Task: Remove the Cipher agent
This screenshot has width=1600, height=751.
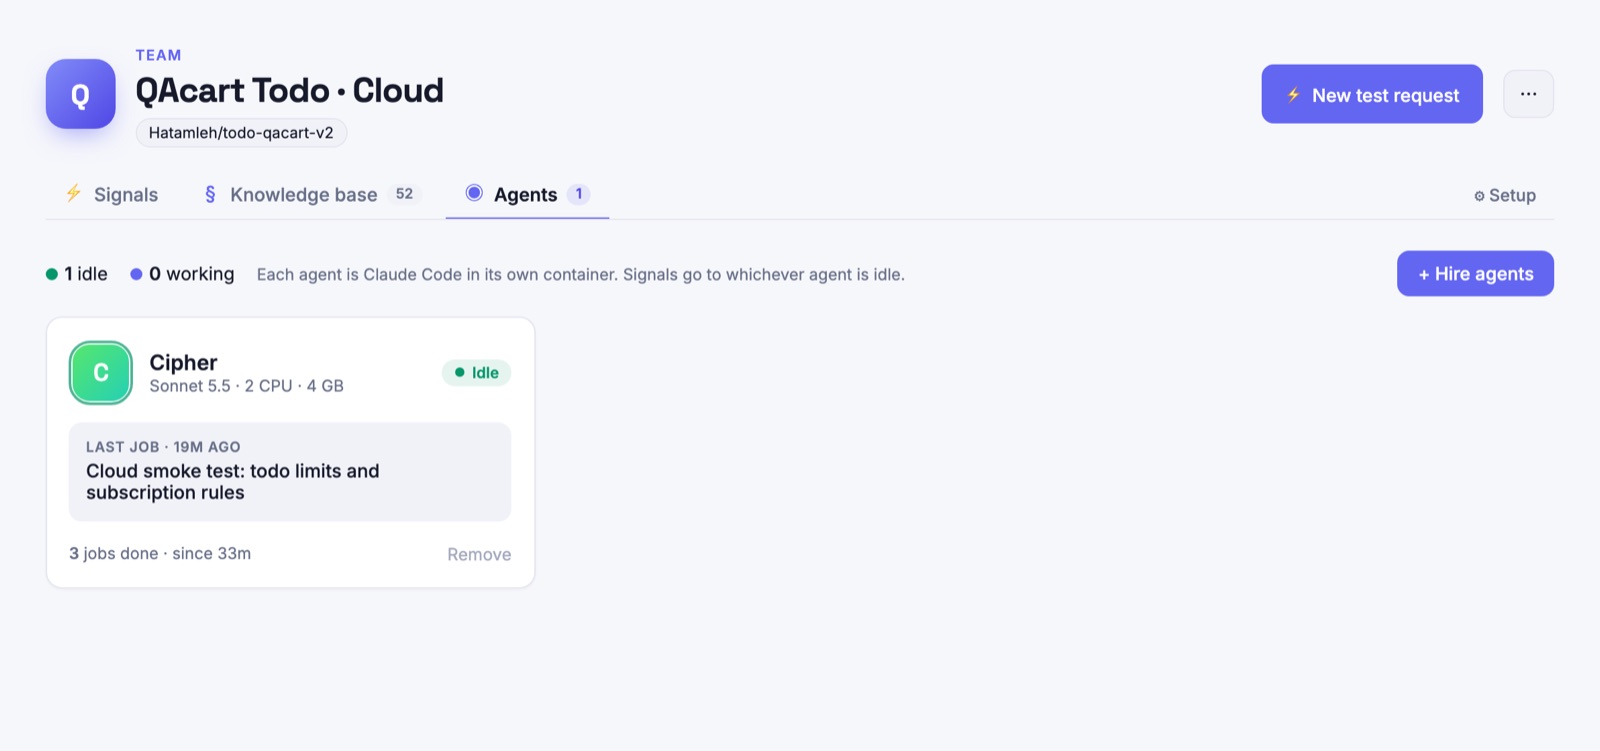Action: [479, 554]
